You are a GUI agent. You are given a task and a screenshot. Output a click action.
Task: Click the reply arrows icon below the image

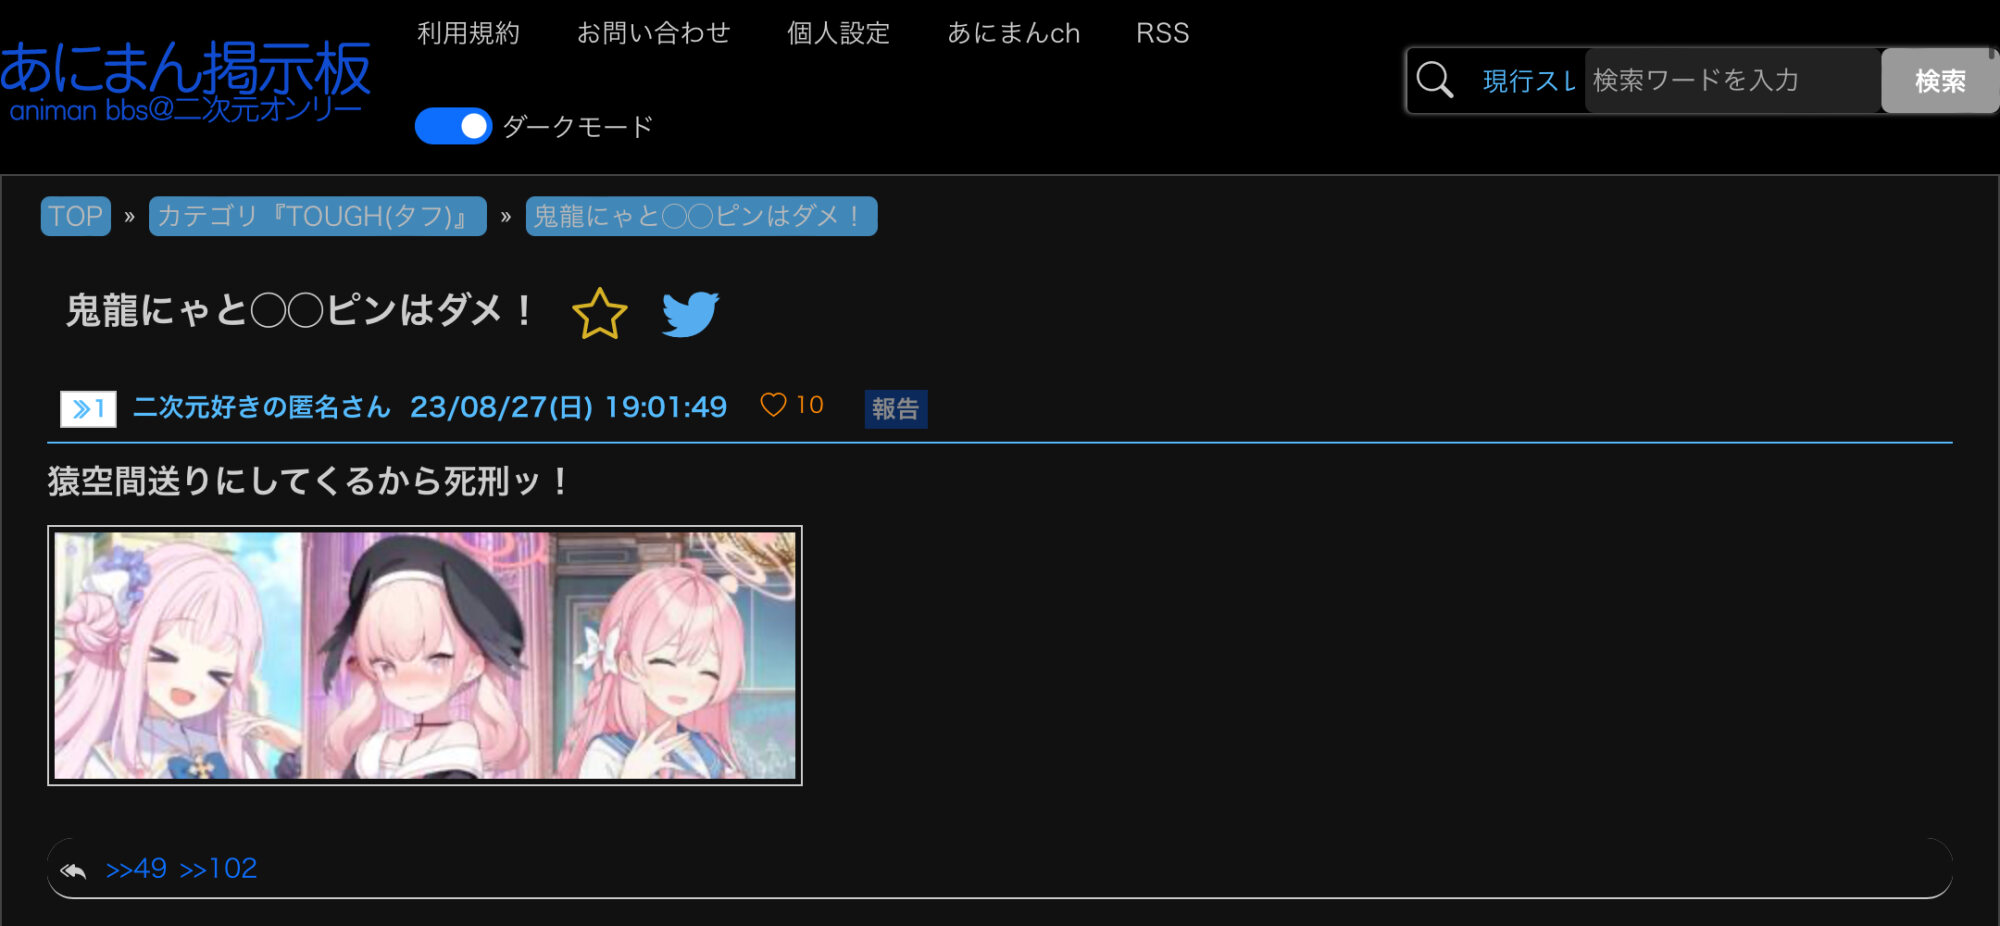pyautogui.click(x=73, y=870)
